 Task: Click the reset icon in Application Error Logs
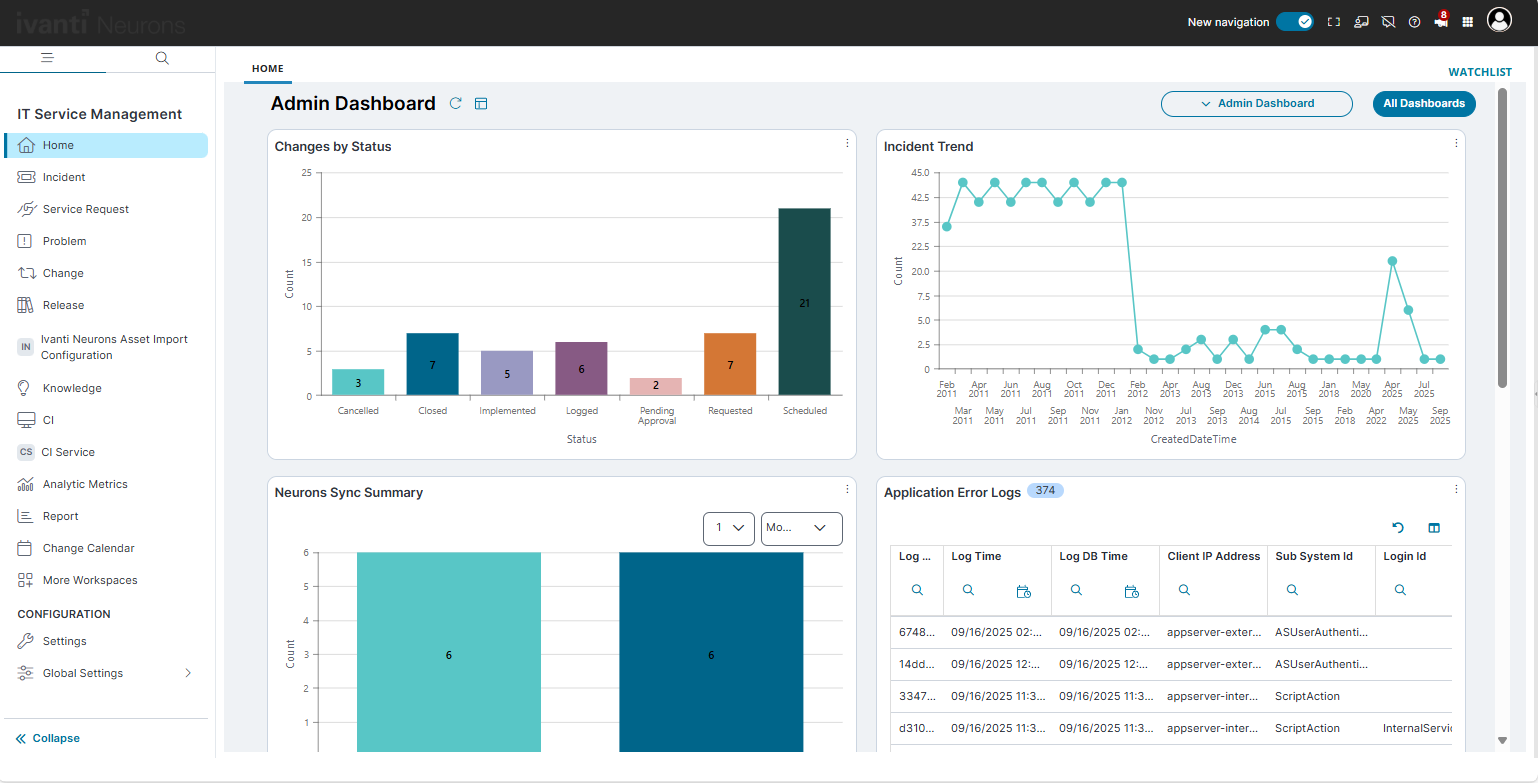(1398, 528)
